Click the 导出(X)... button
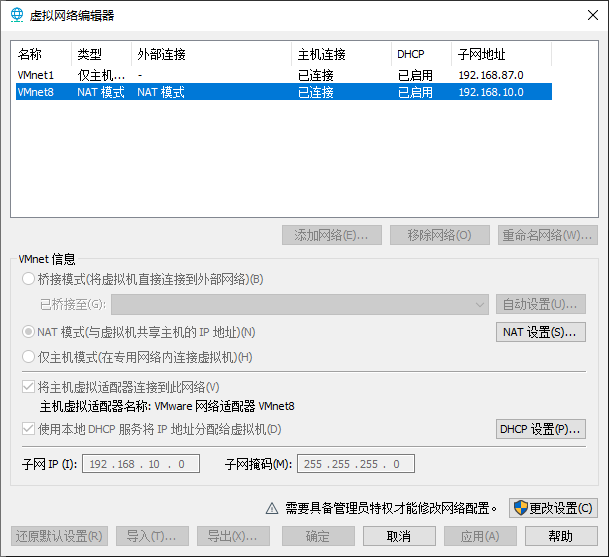The image size is (609, 557). pos(233,536)
